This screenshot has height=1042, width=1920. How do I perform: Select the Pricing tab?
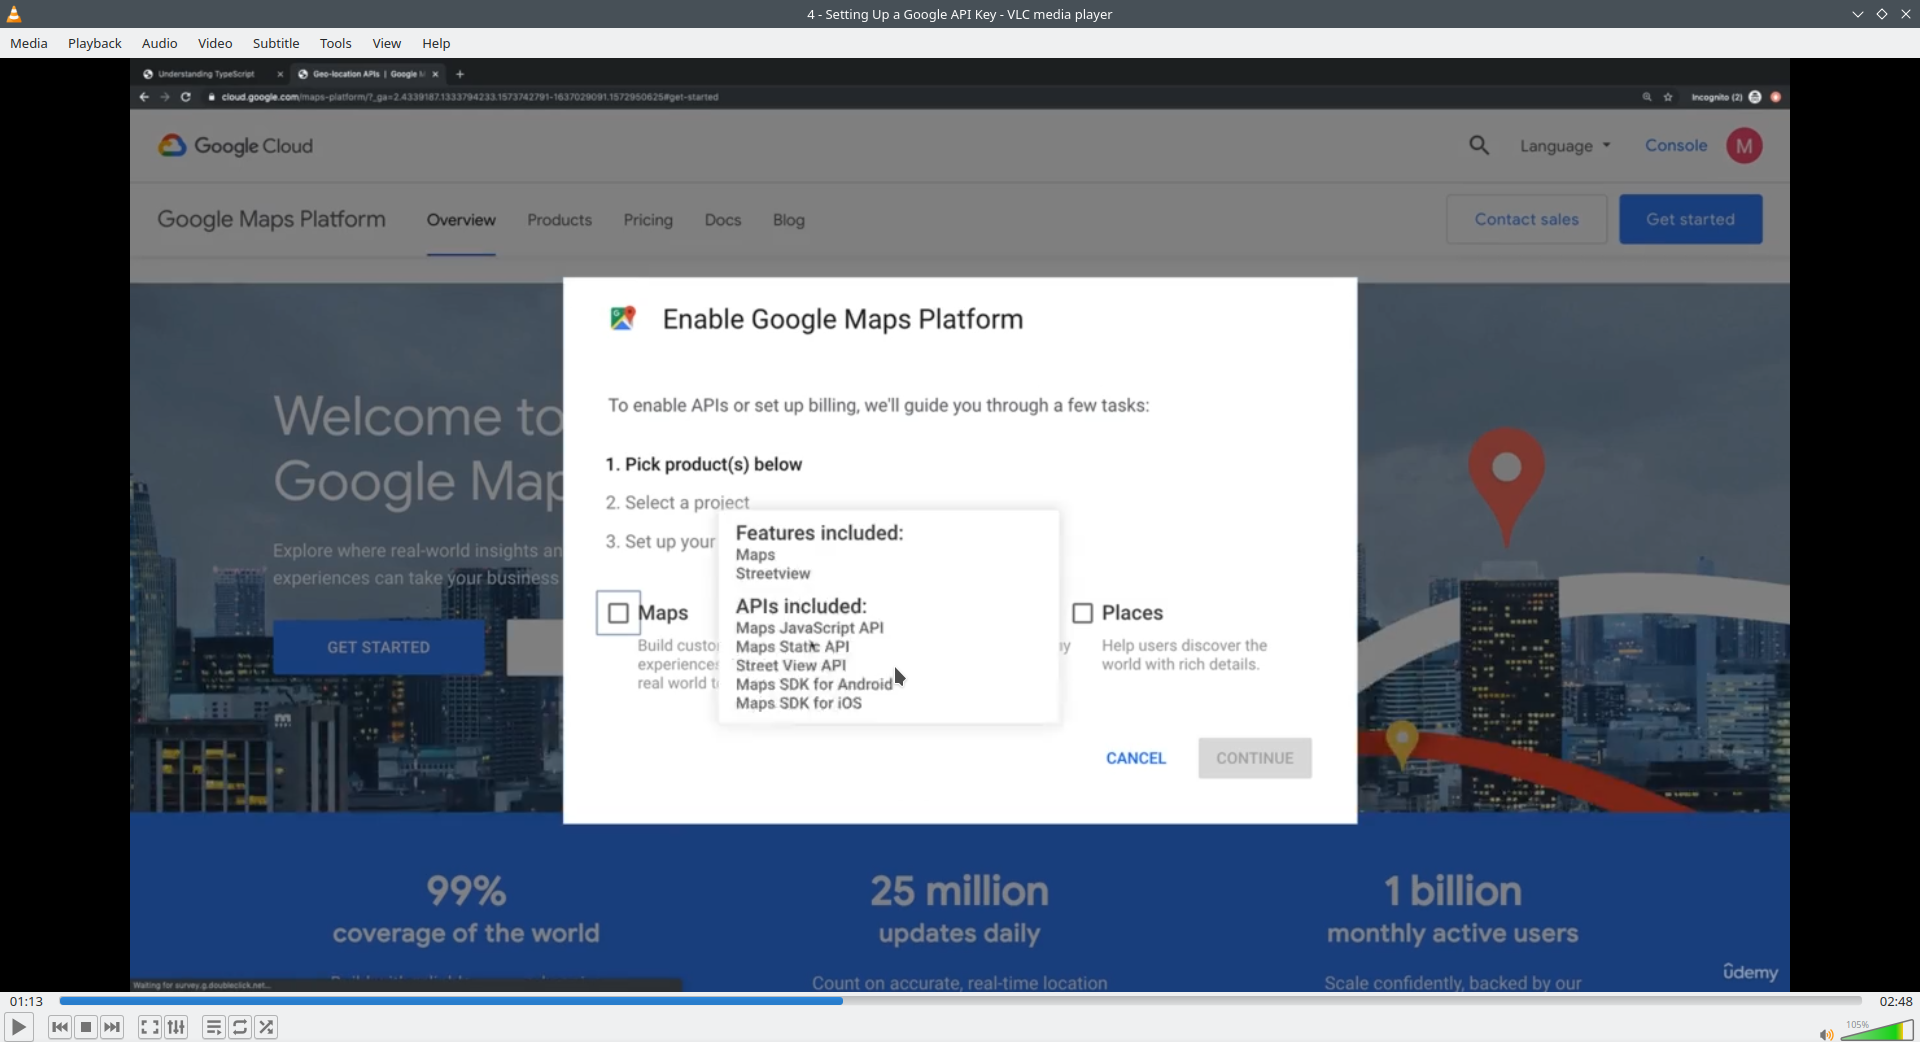[x=648, y=220]
